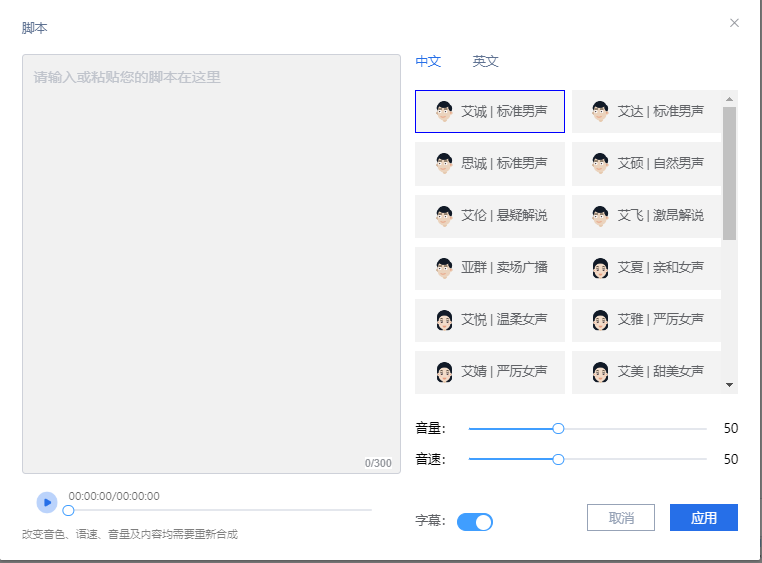This screenshot has width=762, height=563.
Task: Click into the script text input area
Action: [211, 264]
